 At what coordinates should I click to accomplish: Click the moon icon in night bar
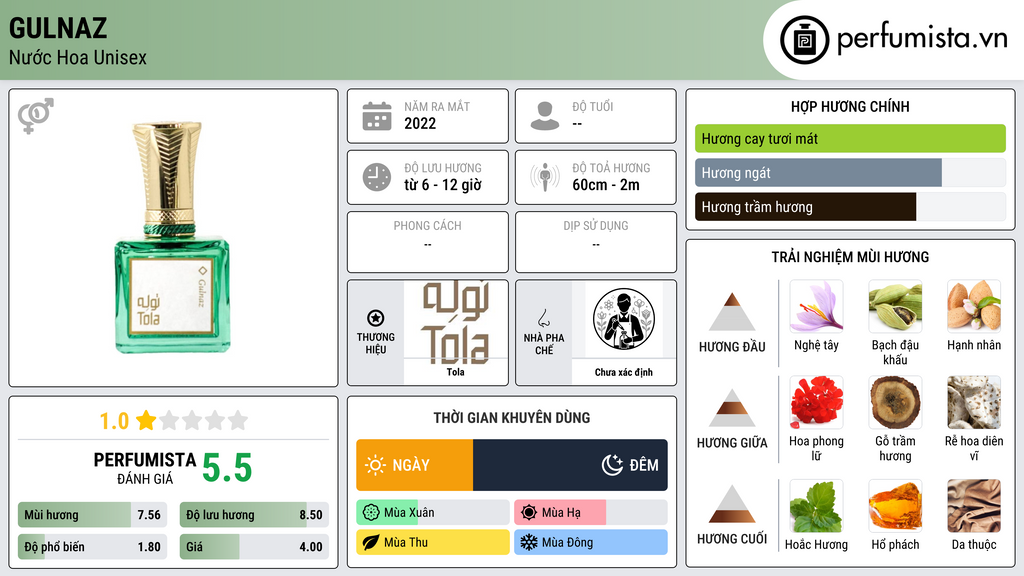[x=612, y=465]
